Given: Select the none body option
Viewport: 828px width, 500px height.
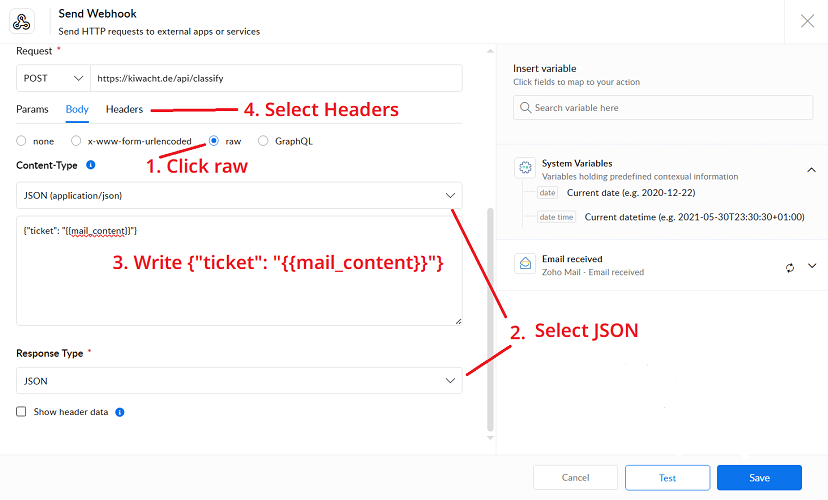Looking at the screenshot, I should click(22, 141).
